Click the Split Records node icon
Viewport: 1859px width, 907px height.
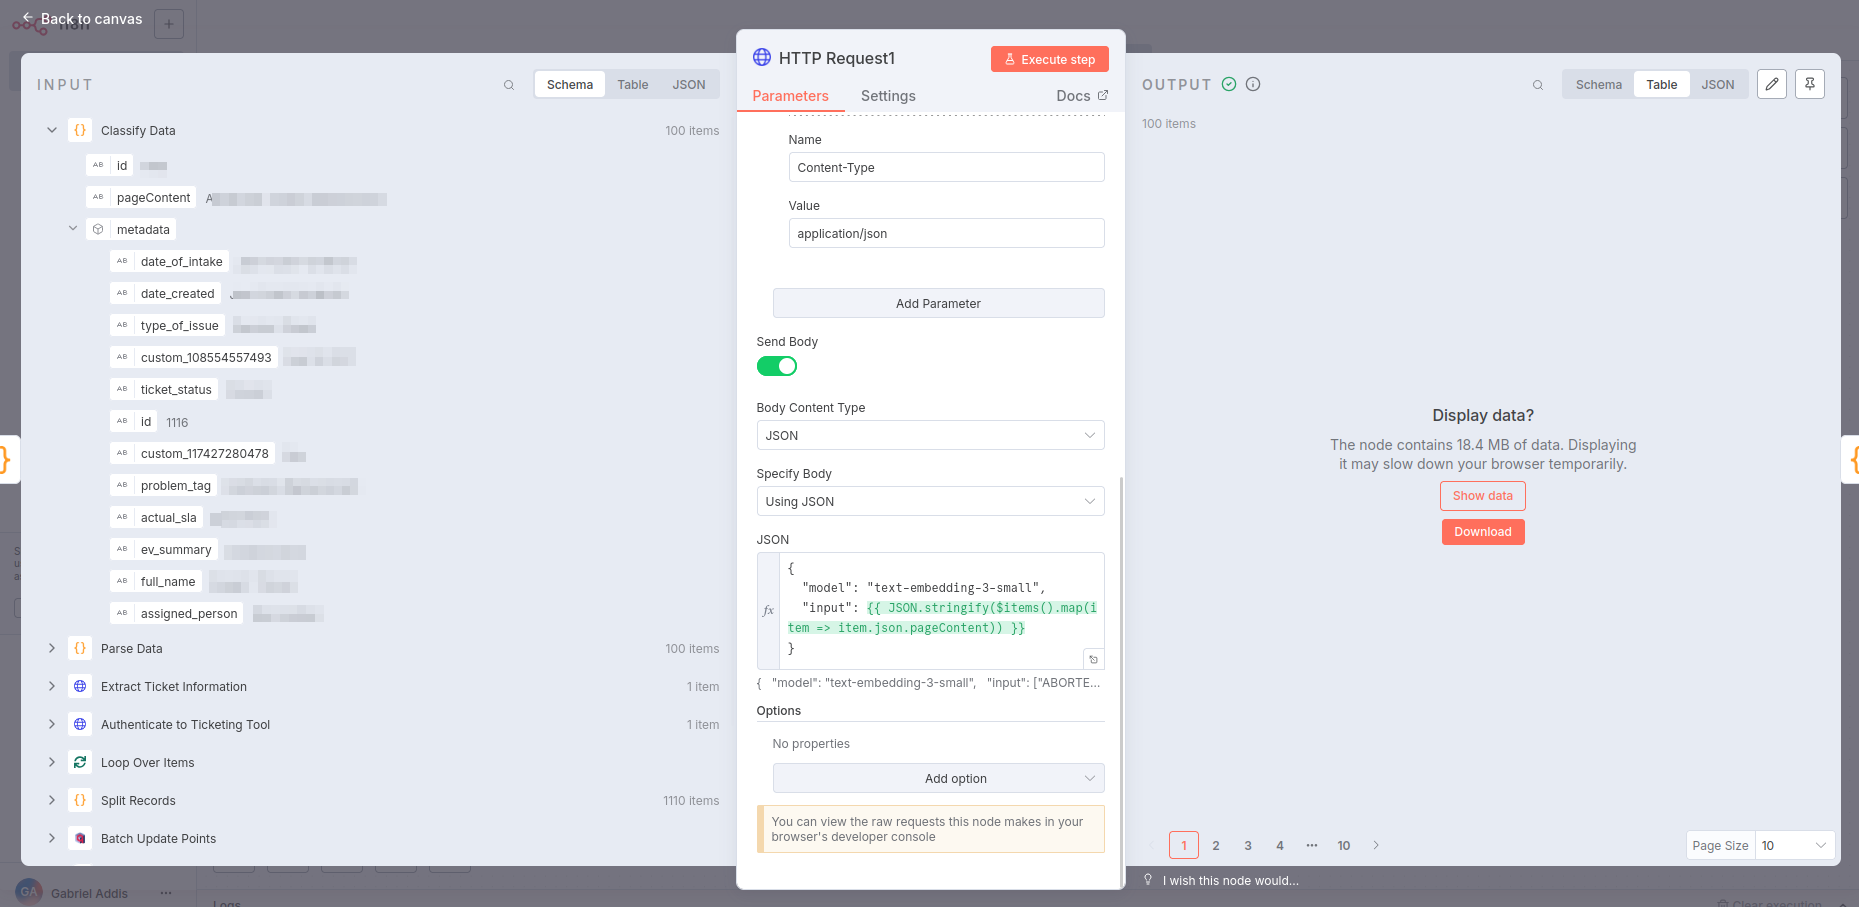[80, 800]
